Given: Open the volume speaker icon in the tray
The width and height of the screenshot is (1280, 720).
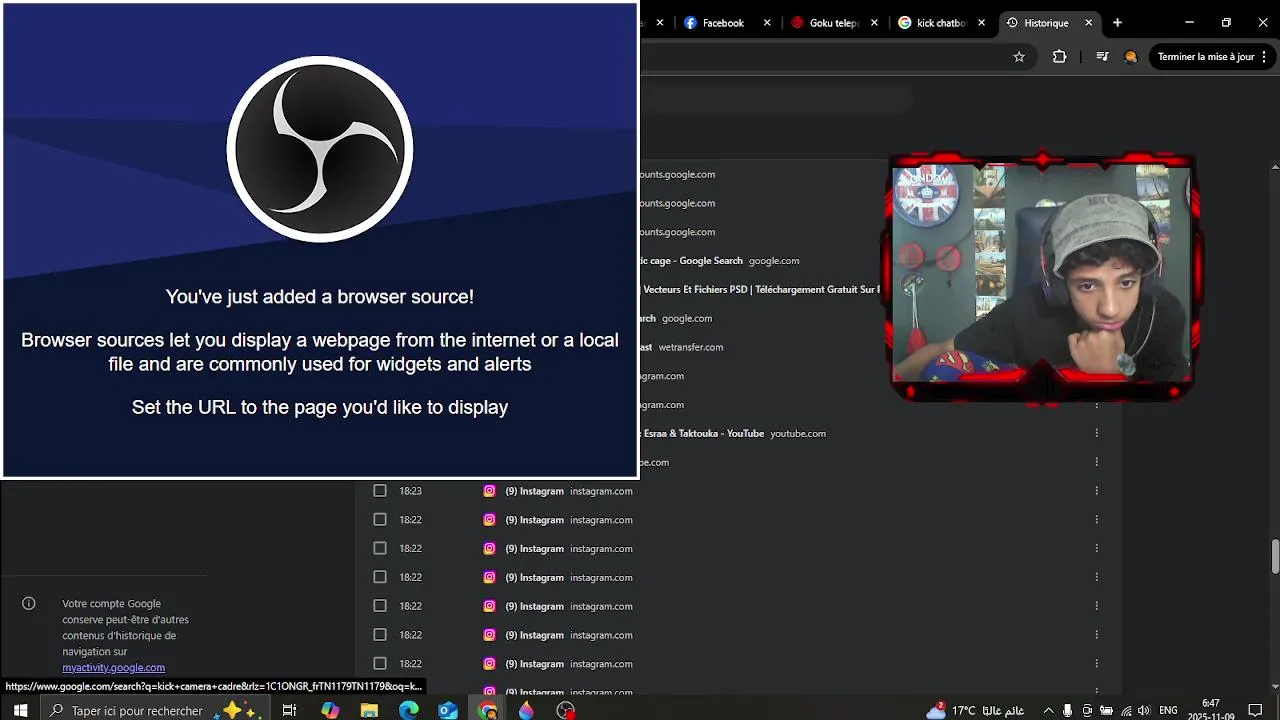Looking at the screenshot, I should point(1144,711).
